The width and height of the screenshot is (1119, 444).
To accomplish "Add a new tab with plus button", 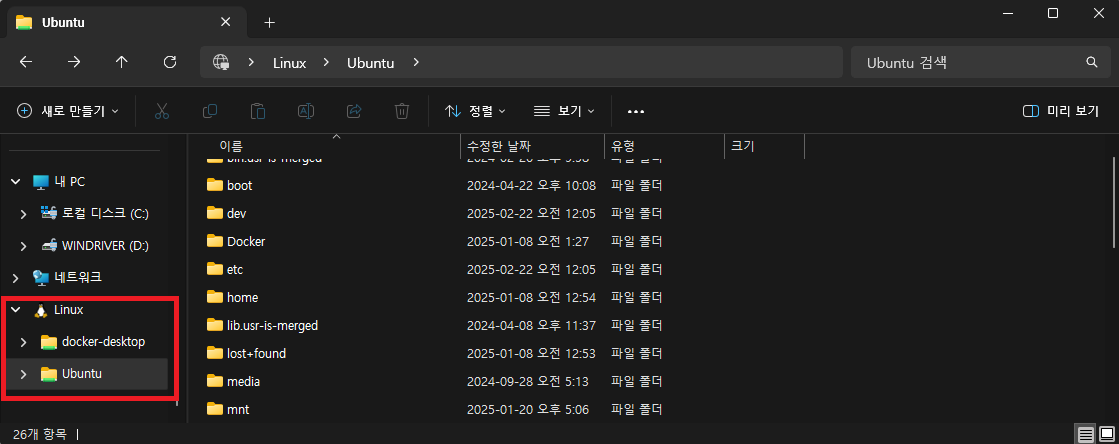I will [x=269, y=22].
